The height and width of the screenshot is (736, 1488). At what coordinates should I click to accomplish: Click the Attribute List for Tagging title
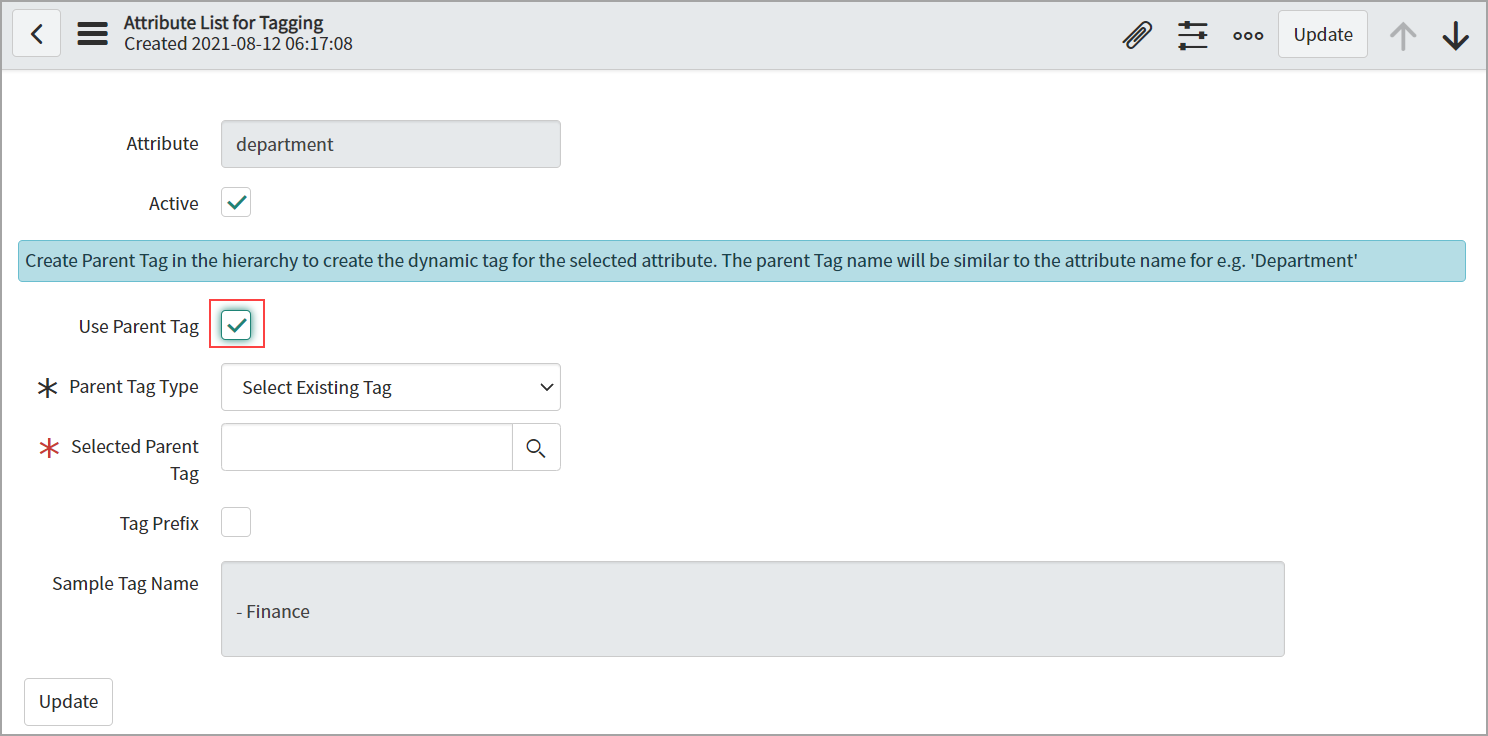coord(223,23)
